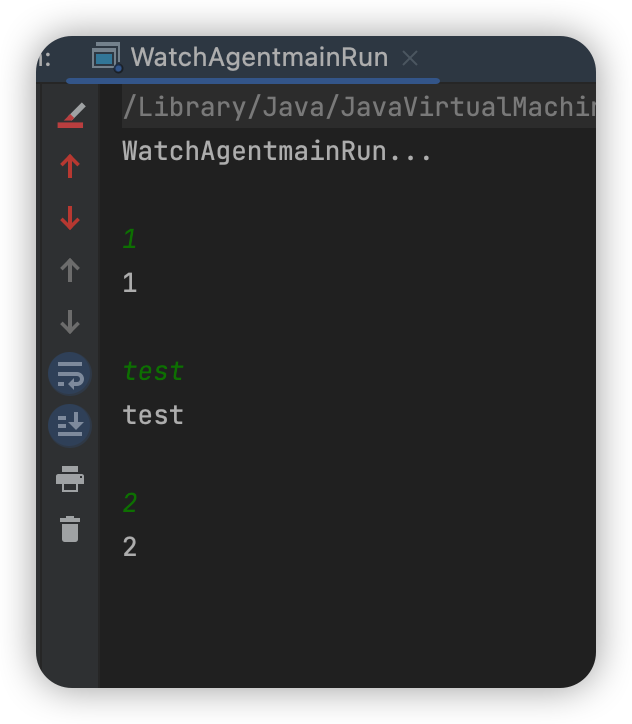The height and width of the screenshot is (724, 632).
Task: Click the WatchAgentmainRun... output line
Action: tap(277, 151)
